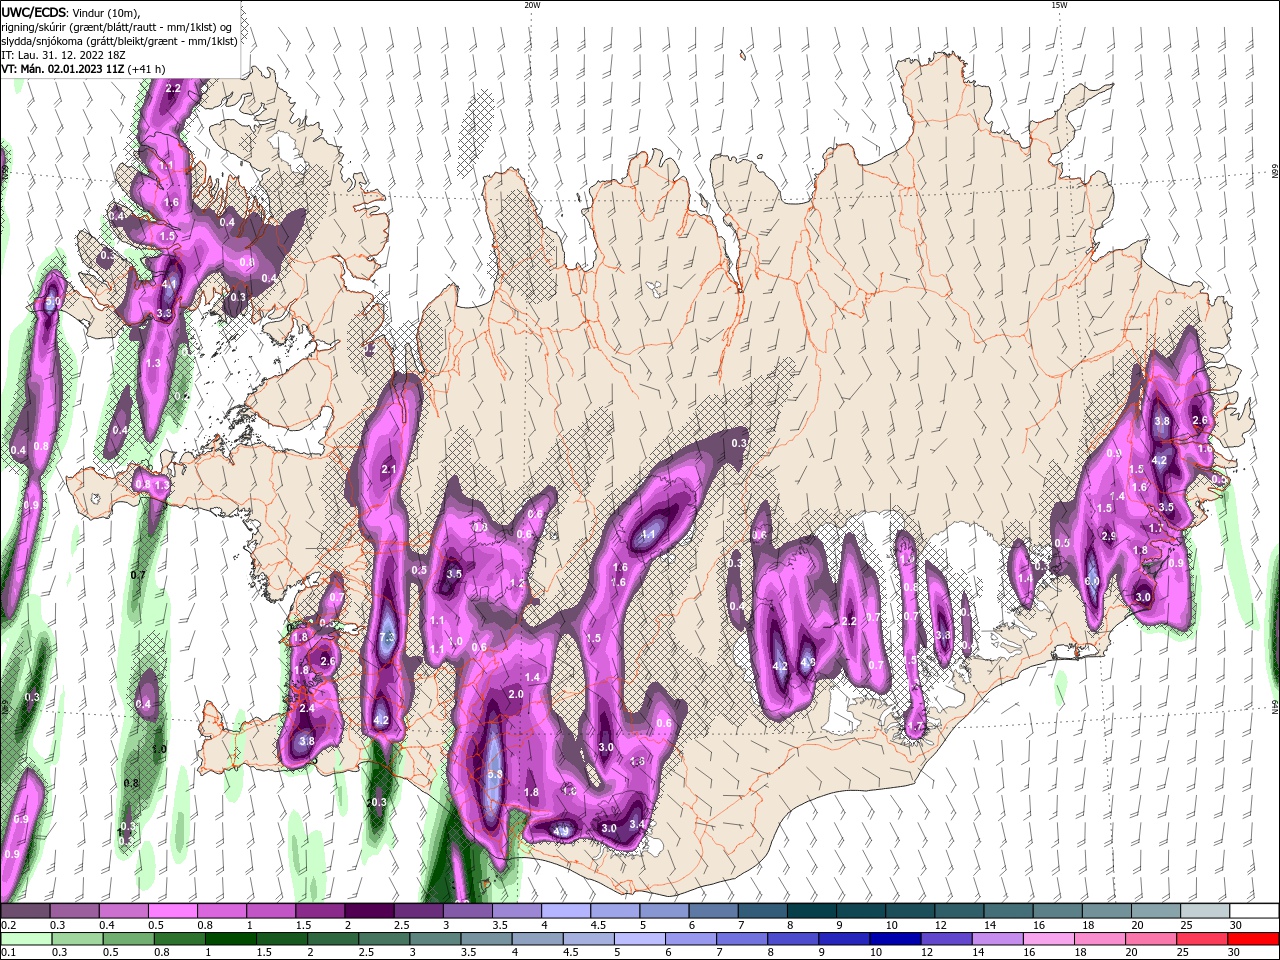Image resolution: width=1280 pixels, height=960 pixels.
Task: Click the 2.9 precipitation value on the map
Action: (x=1109, y=536)
